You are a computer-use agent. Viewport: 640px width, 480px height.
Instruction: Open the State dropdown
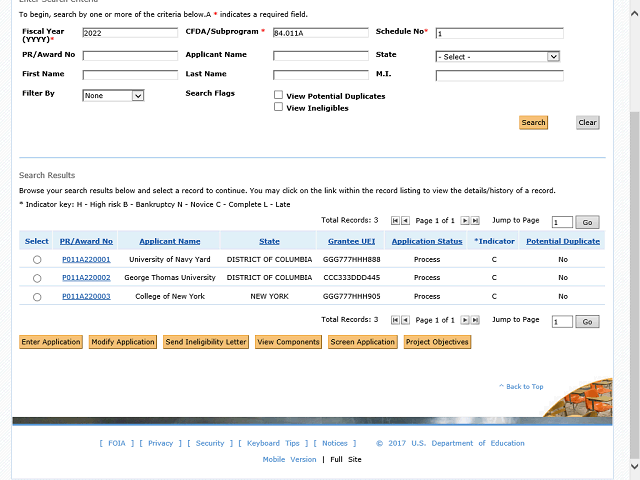(x=498, y=57)
